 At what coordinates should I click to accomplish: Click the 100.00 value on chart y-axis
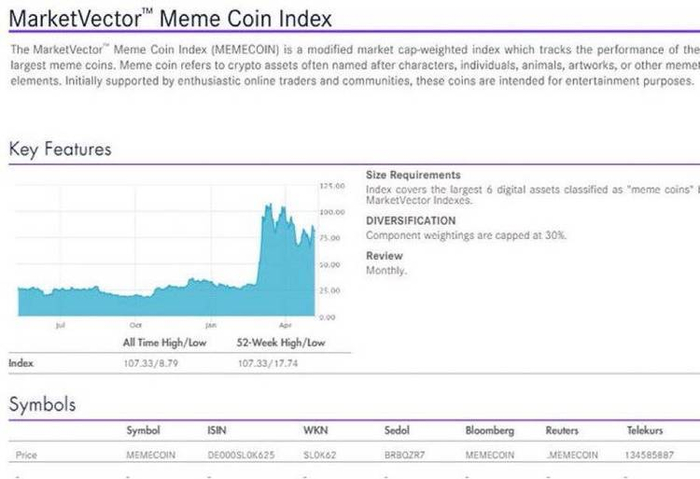click(331, 212)
